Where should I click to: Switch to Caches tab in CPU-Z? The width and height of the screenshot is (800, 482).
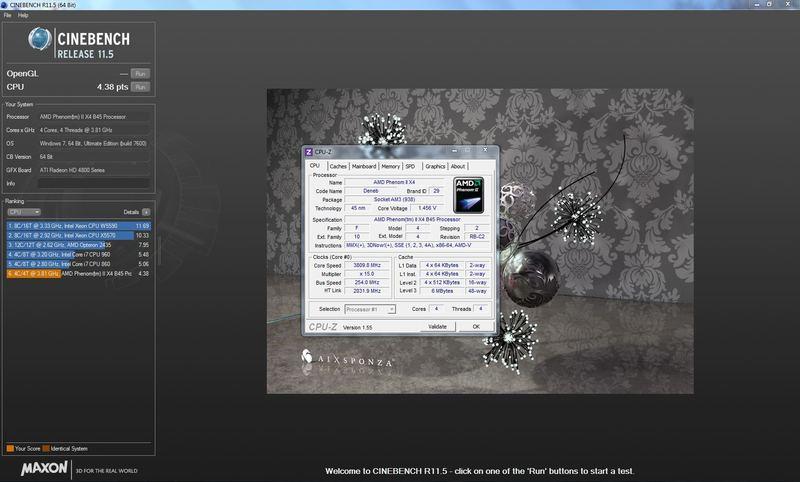338,166
